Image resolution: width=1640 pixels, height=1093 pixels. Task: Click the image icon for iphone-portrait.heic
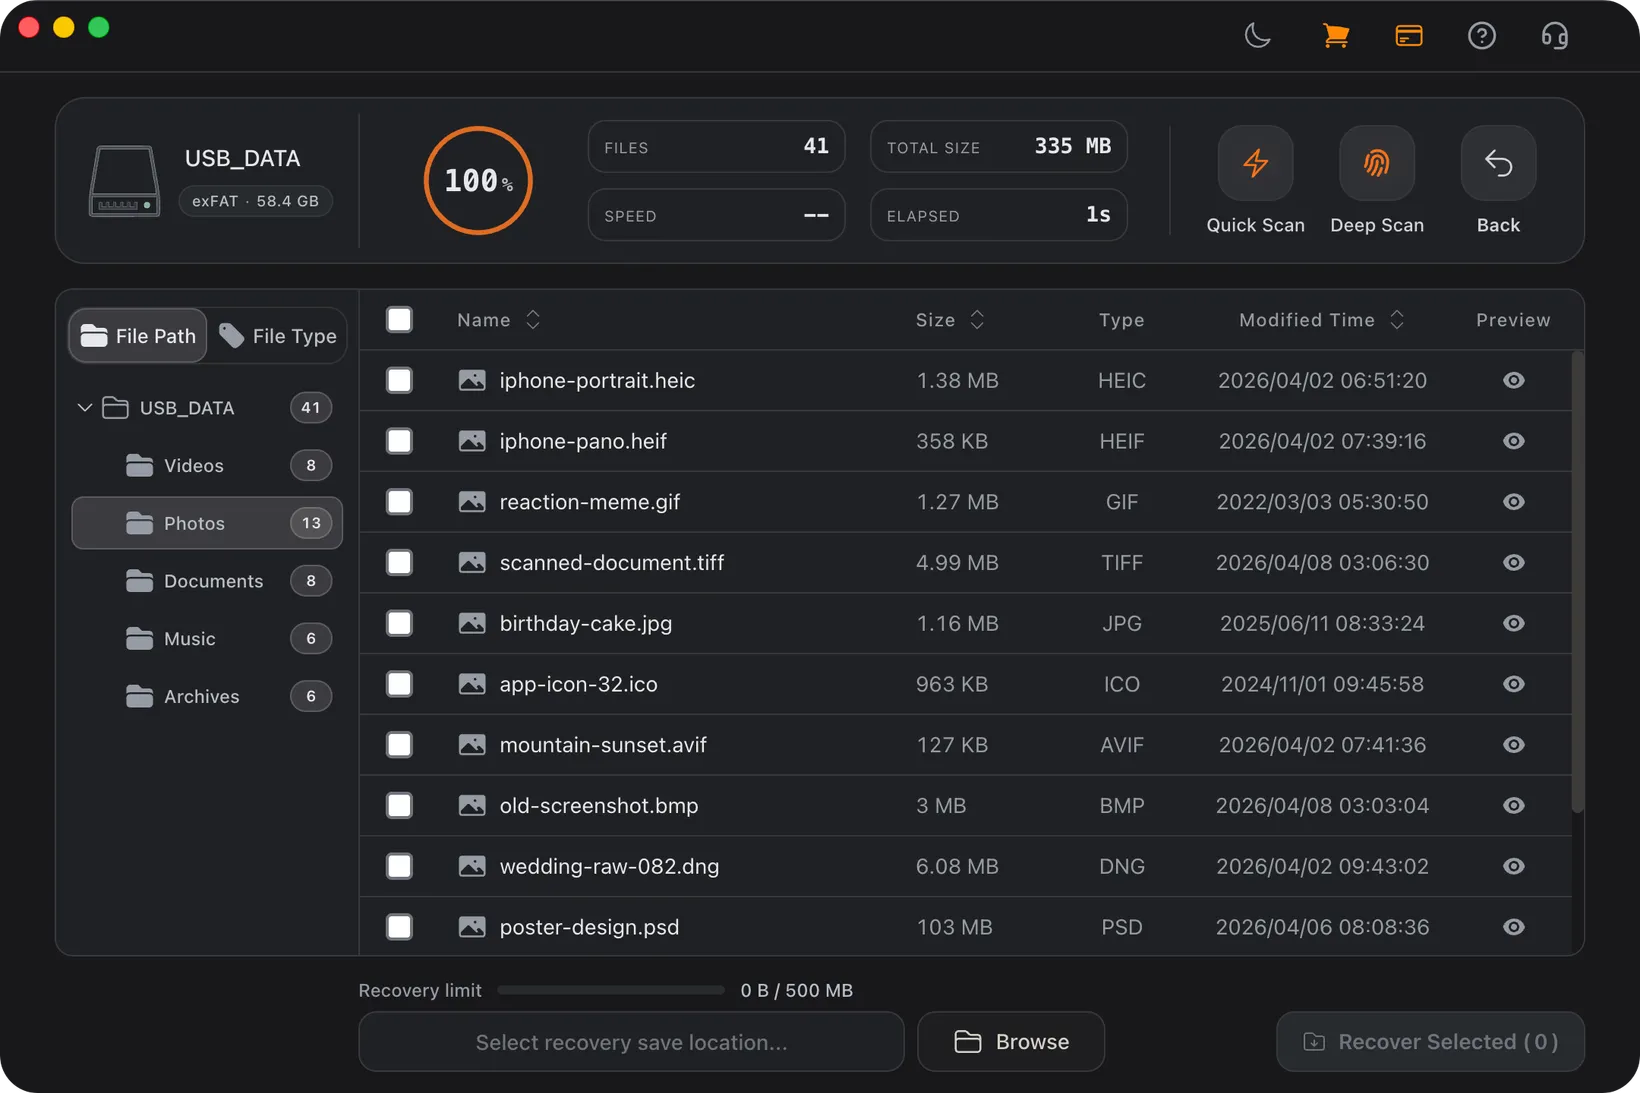[472, 380]
